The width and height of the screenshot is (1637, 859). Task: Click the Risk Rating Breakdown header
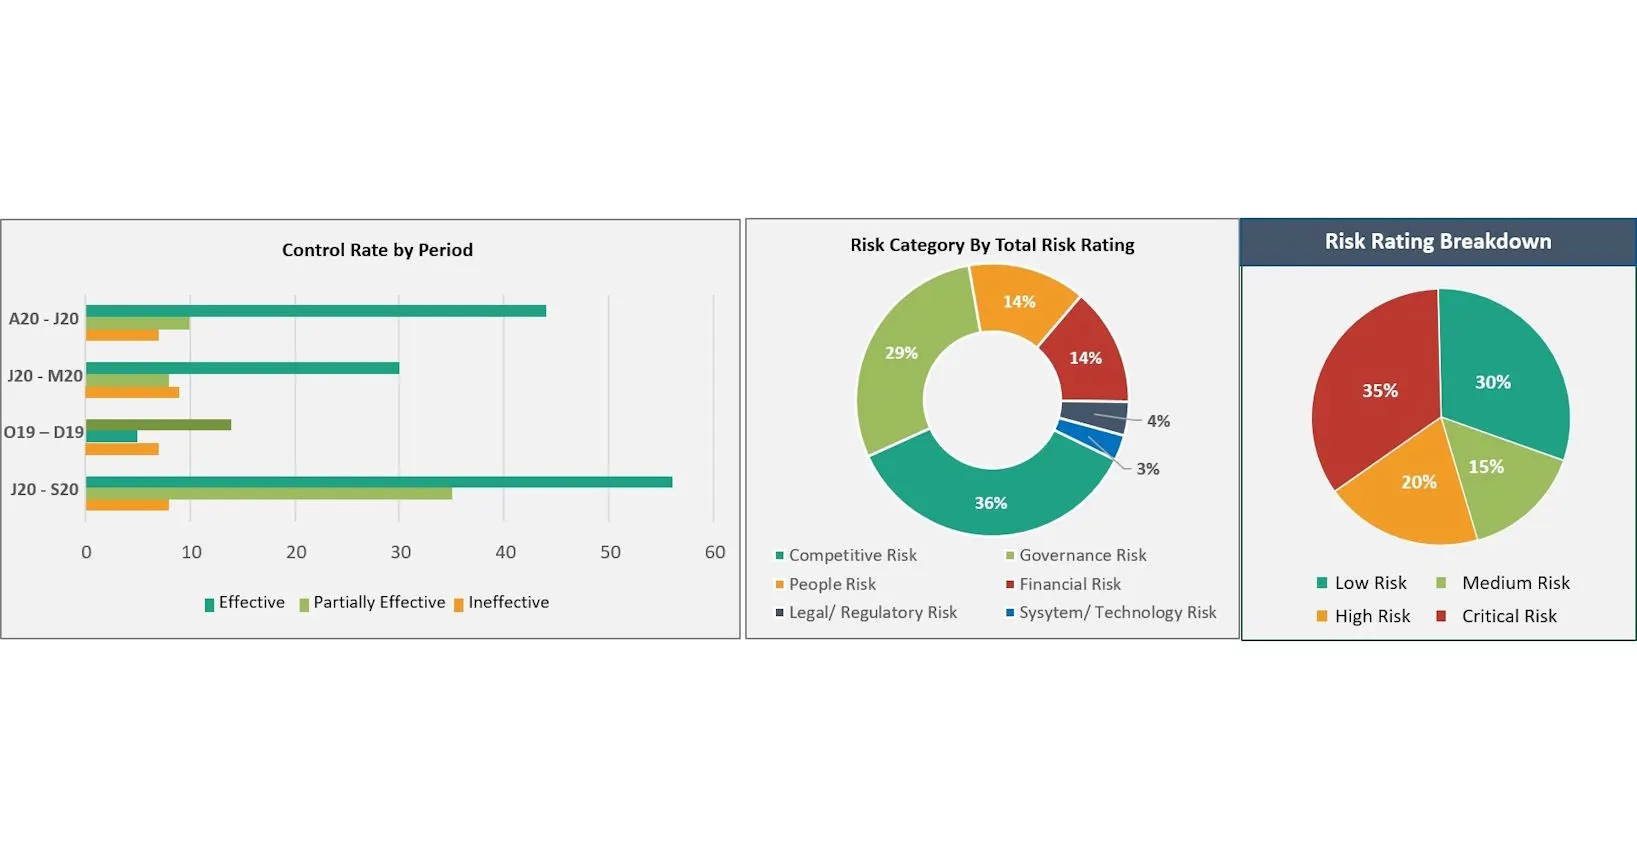pos(1438,242)
